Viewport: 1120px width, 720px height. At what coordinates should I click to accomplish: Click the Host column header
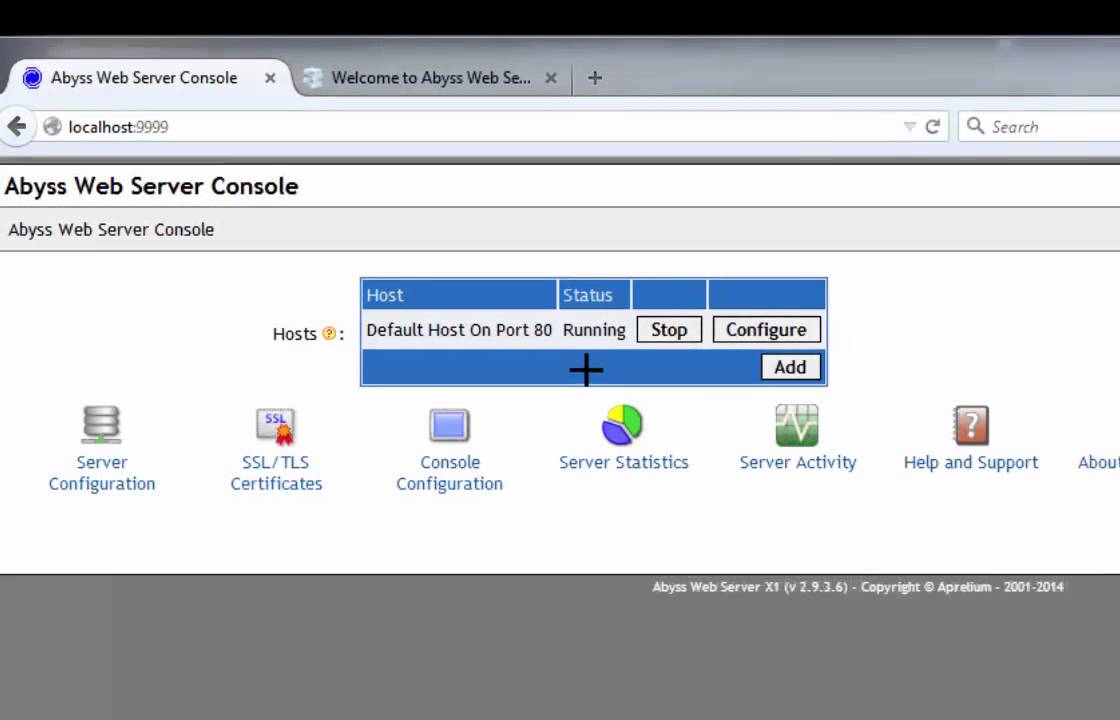(x=459, y=295)
